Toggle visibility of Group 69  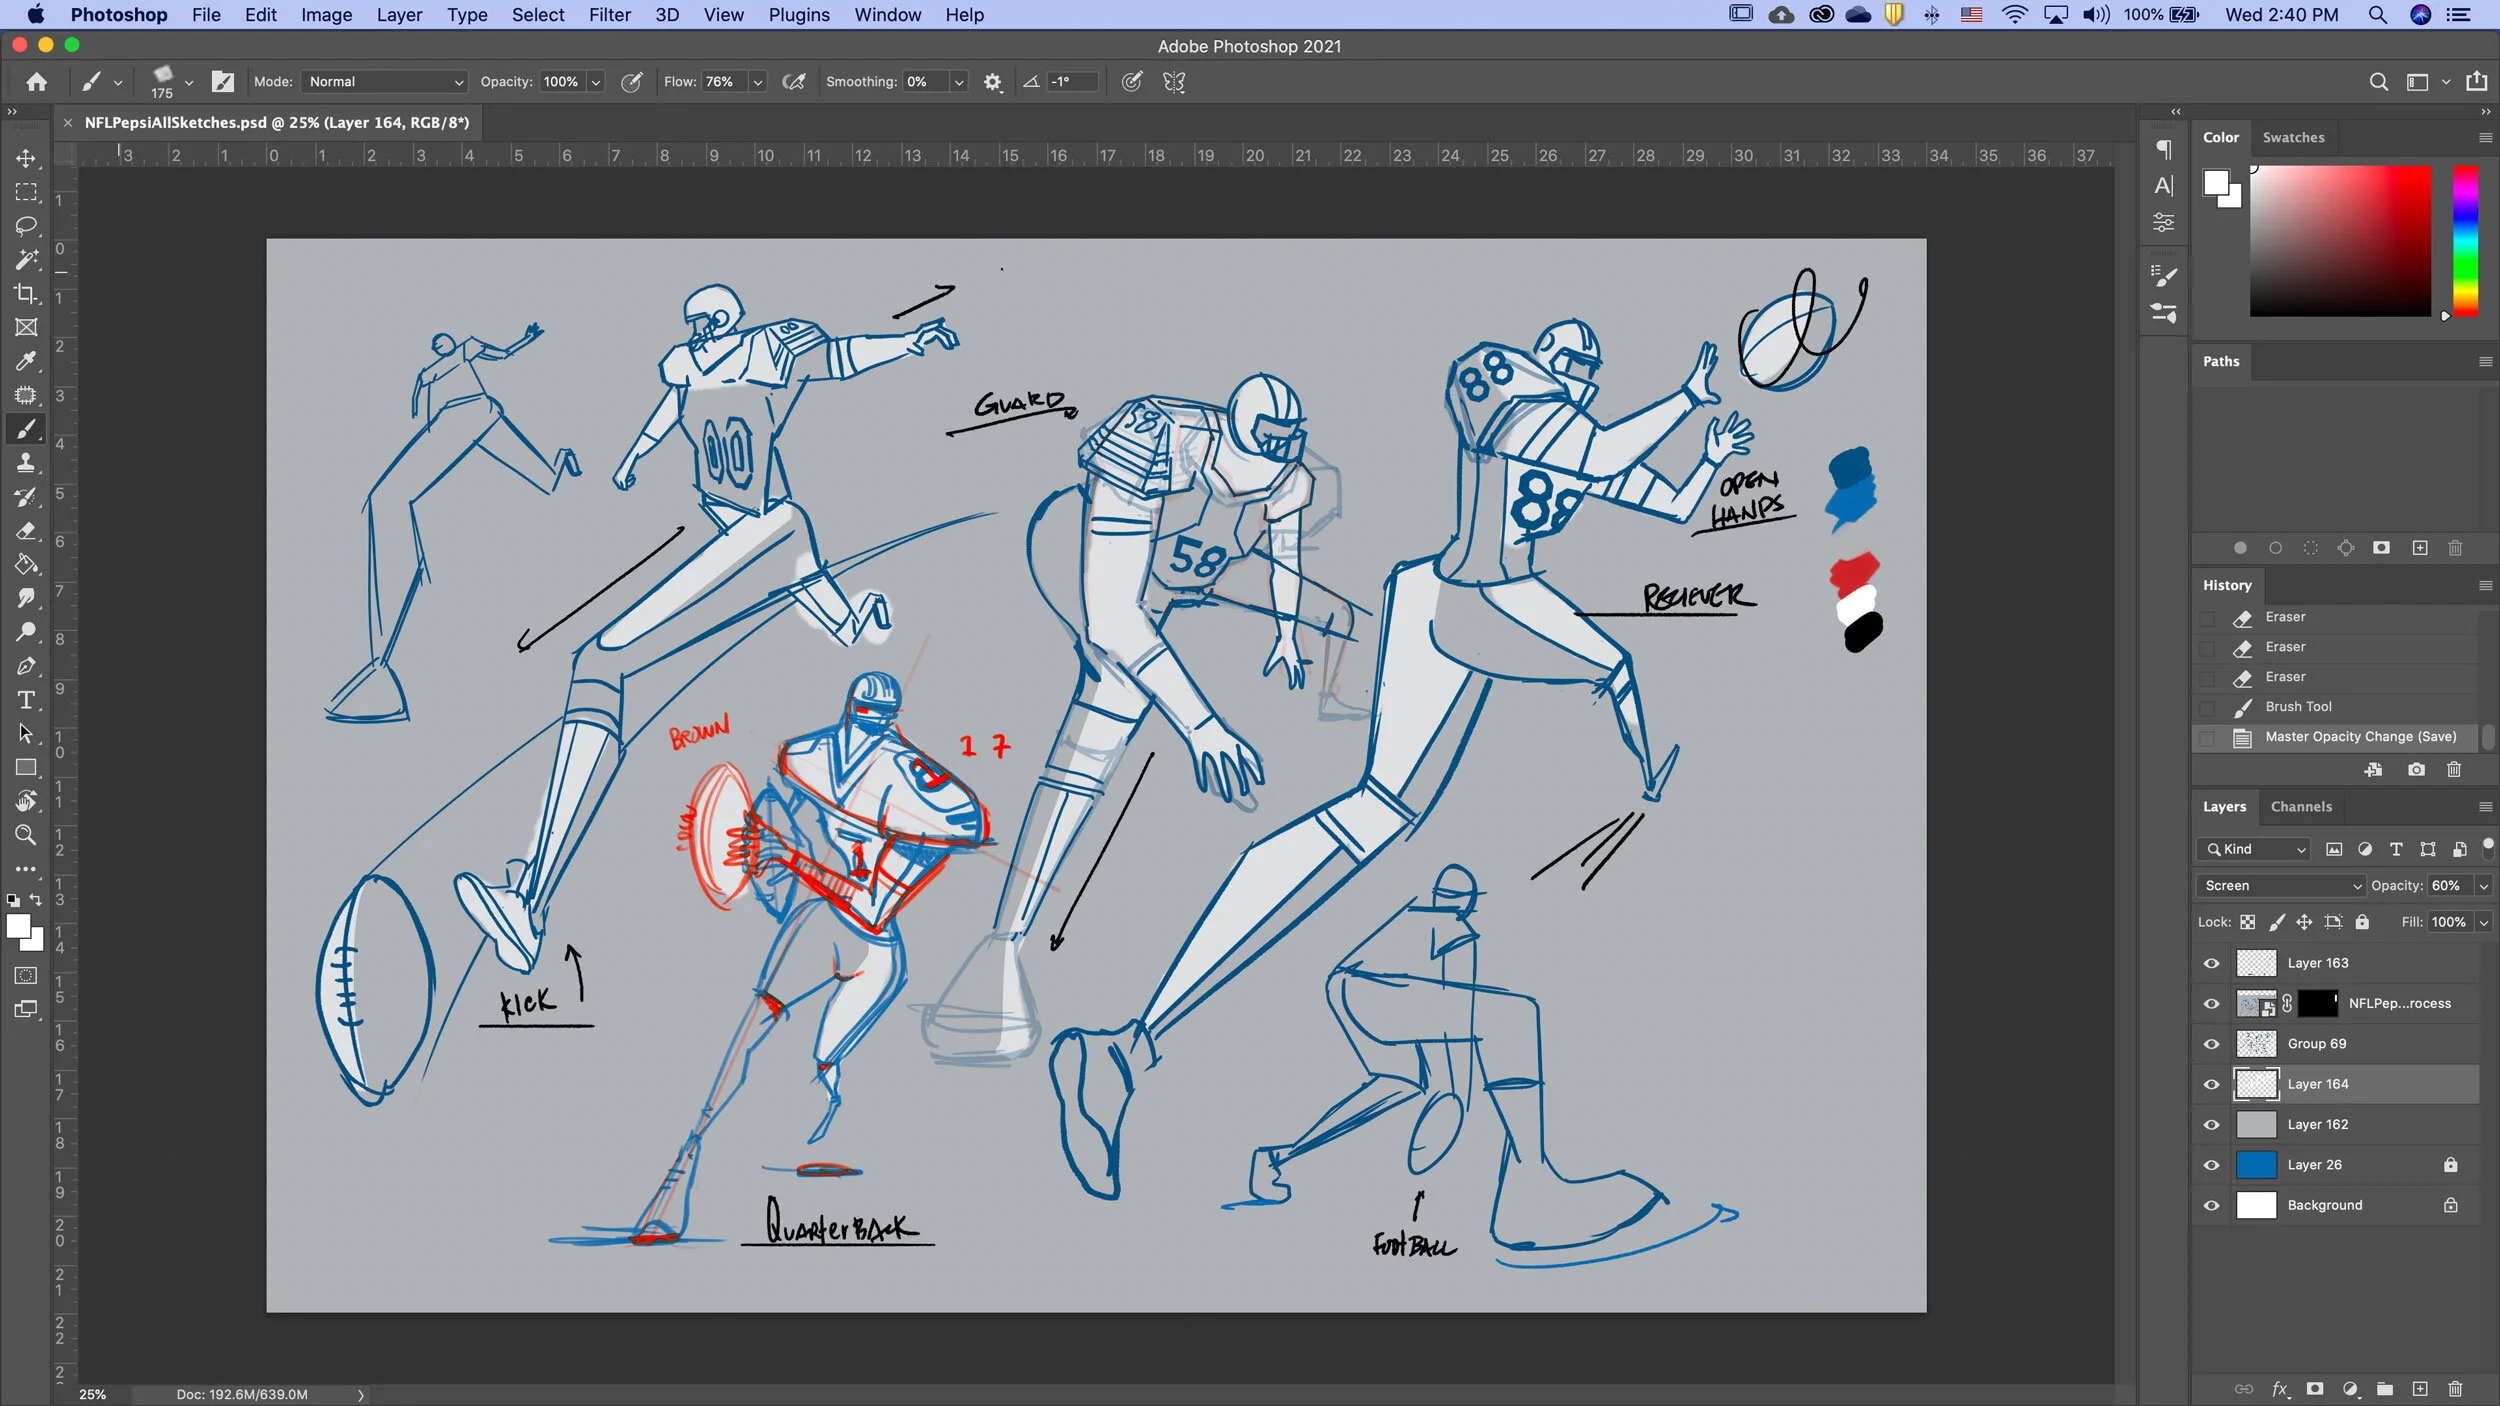pyautogui.click(x=2211, y=1043)
